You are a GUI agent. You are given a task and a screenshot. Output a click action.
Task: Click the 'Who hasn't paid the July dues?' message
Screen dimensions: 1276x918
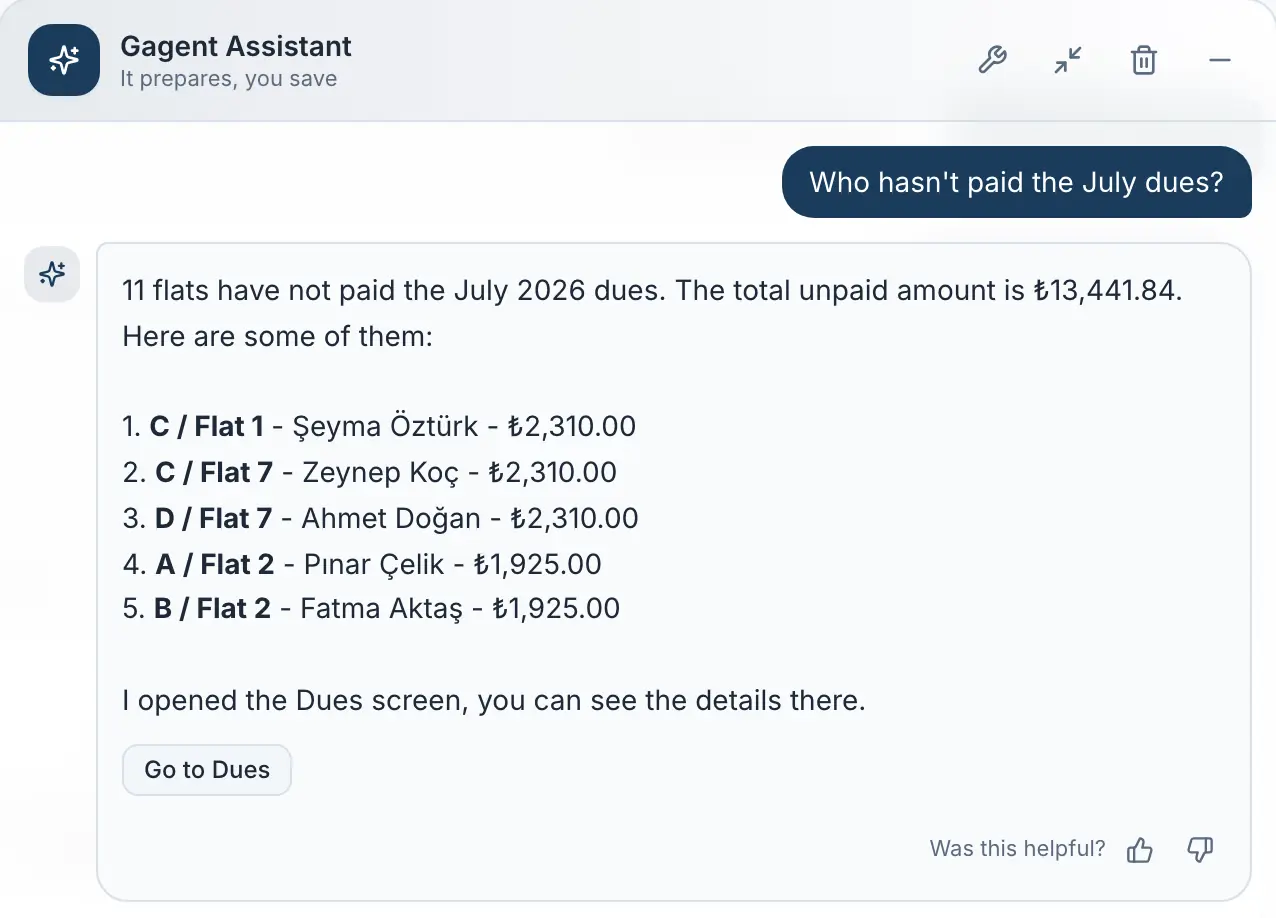click(1017, 182)
